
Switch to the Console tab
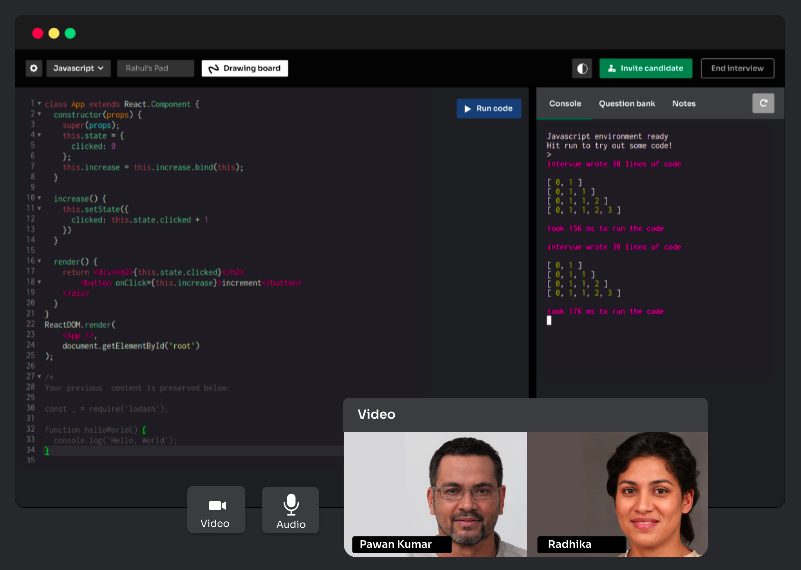pyautogui.click(x=565, y=104)
